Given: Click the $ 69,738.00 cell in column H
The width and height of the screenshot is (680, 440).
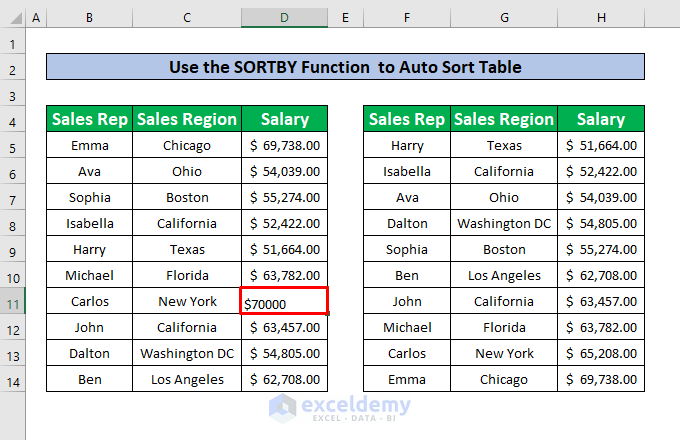Looking at the screenshot, I should pos(600,379).
